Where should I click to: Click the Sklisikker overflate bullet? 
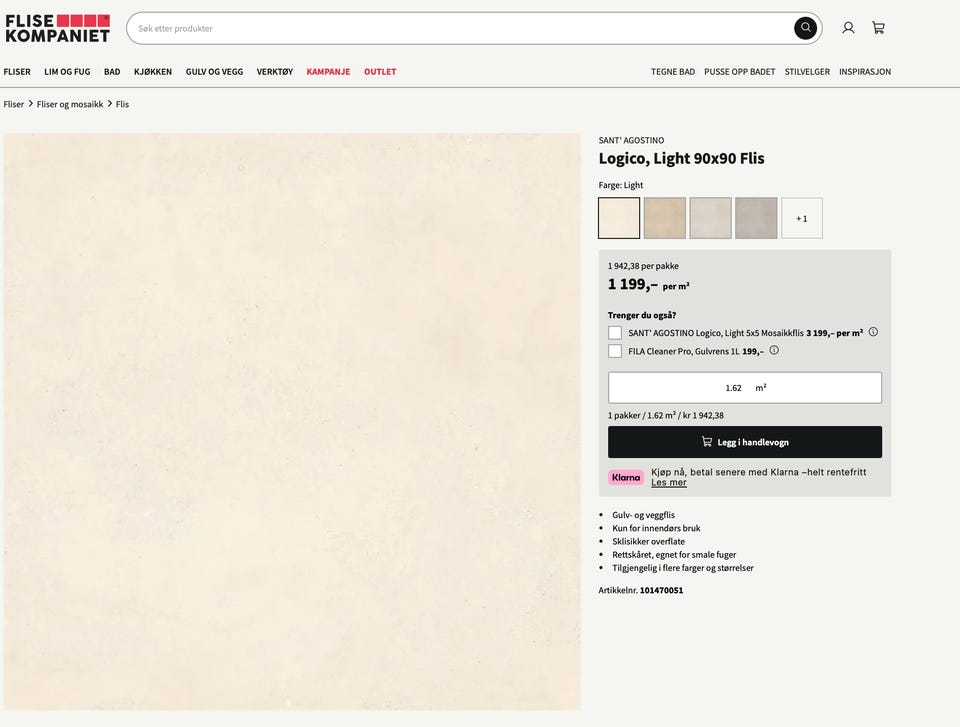(x=648, y=541)
